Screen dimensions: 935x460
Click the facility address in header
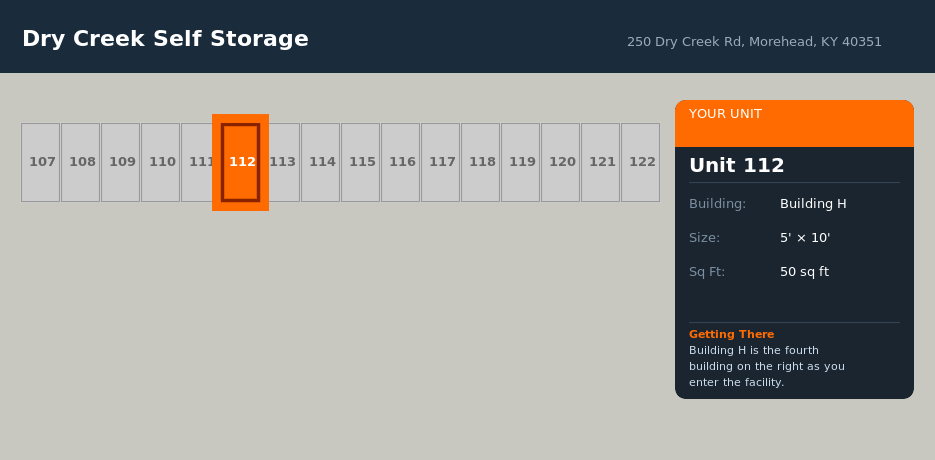coord(754,42)
